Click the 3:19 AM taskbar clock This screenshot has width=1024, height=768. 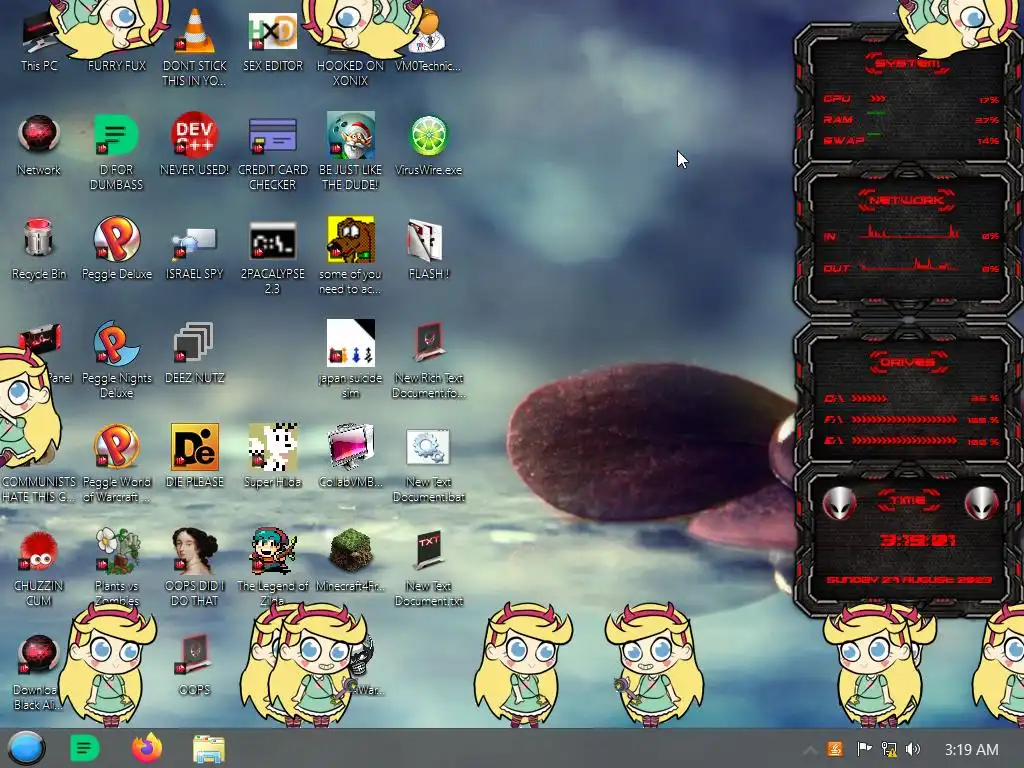pos(971,750)
